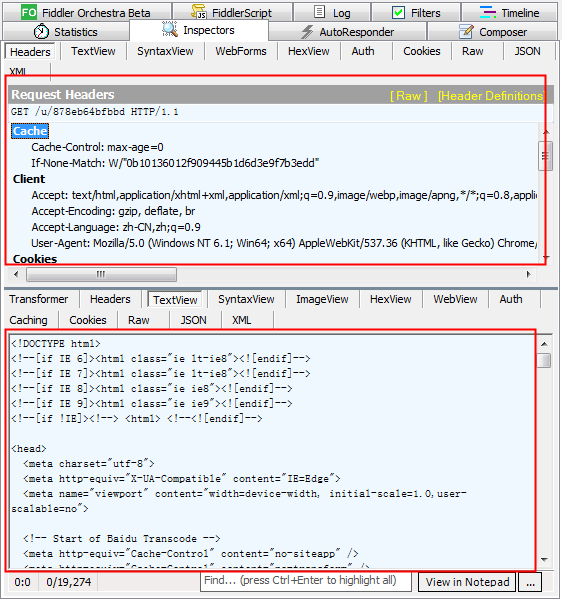This screenshot has width=562, height=600.
Task: Select the Cache header group
Action: [30, 131]
